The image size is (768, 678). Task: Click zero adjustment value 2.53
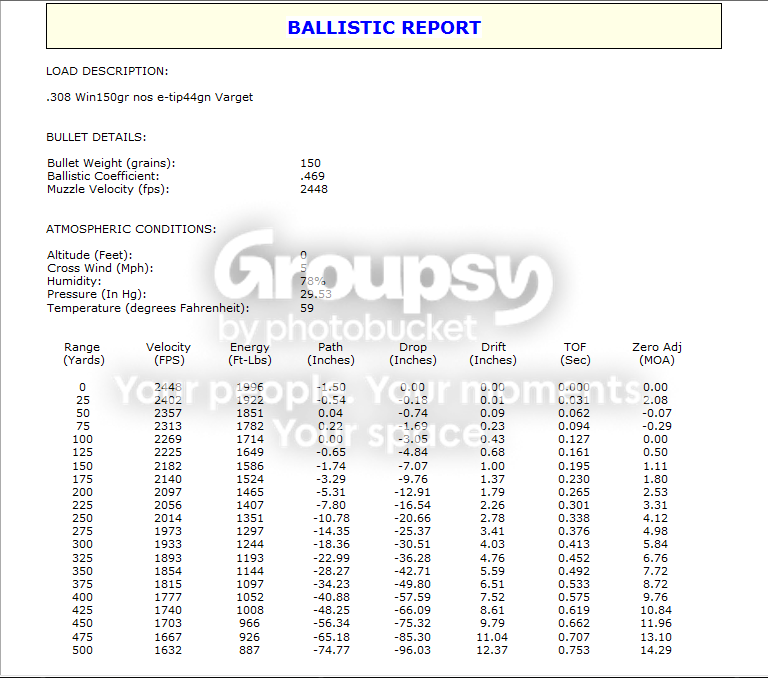[655, 492]
